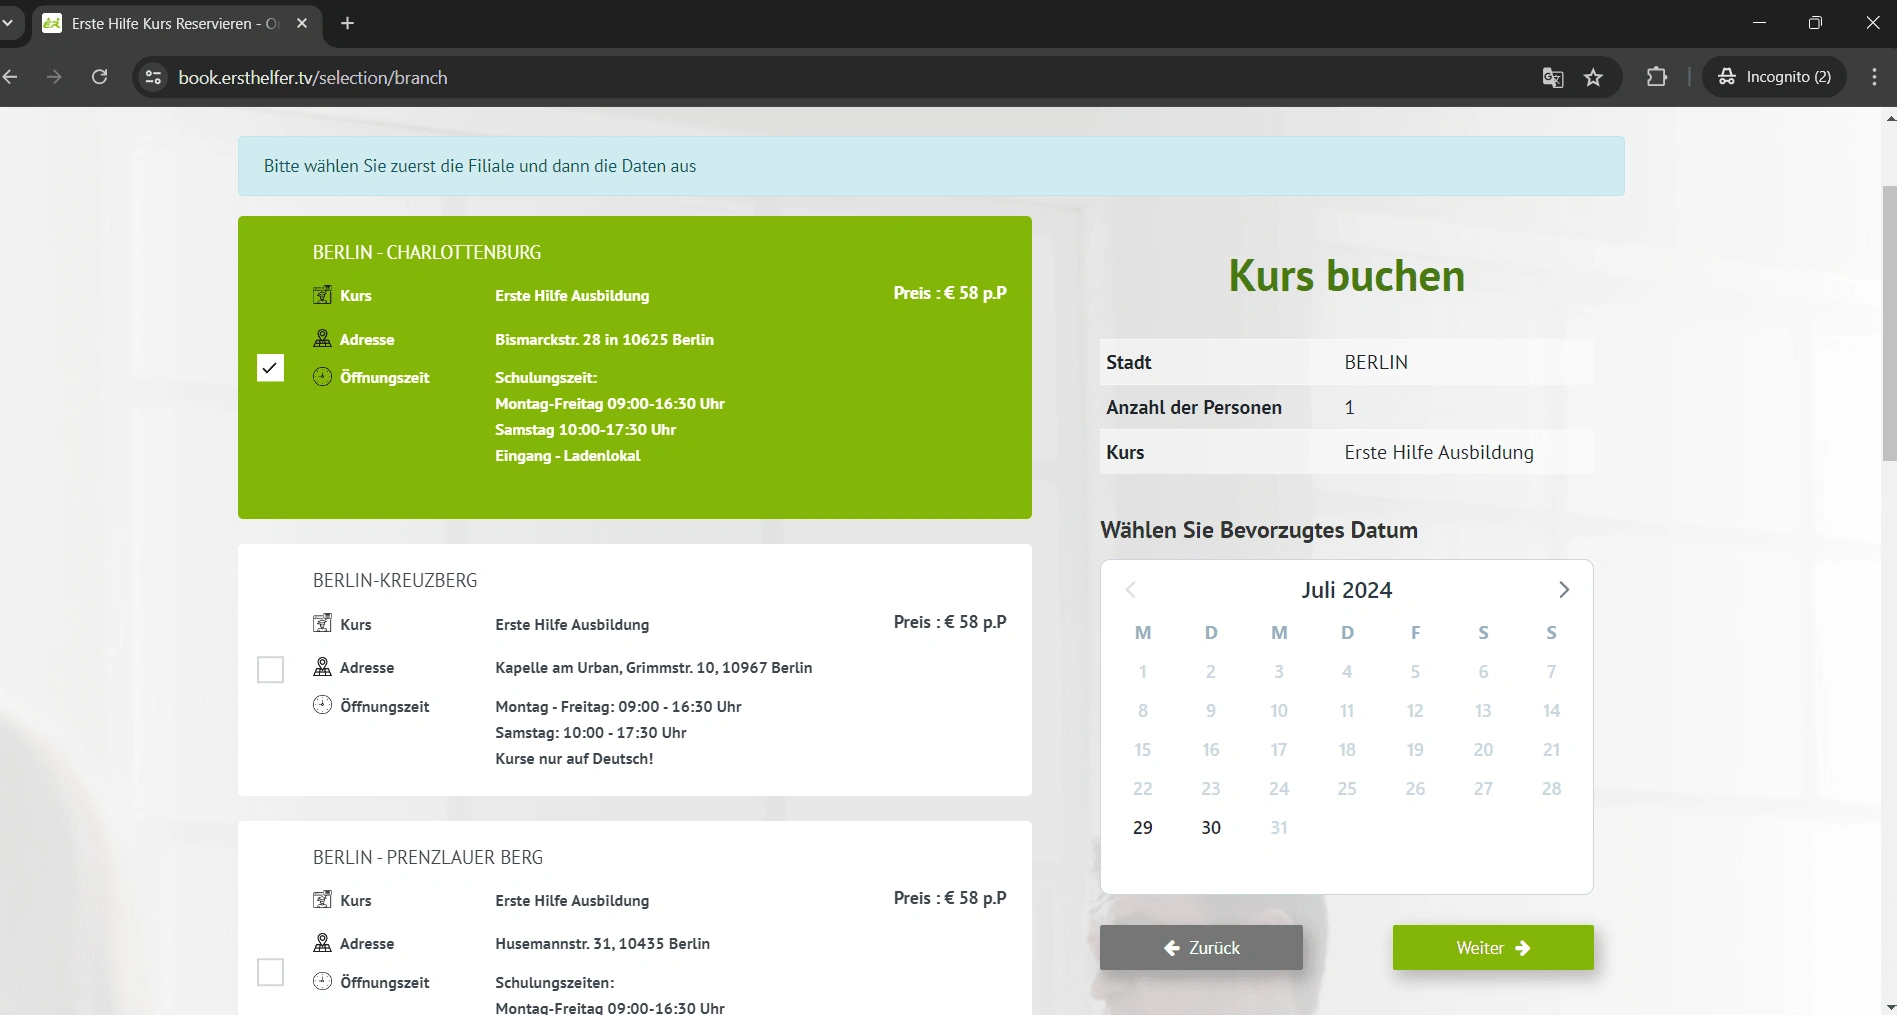The width and height of the screenshot is (1897, 1015).
Task: Click the Öffnungszeit clock icon in Kreuzberg card
Action: pos(322,705)
